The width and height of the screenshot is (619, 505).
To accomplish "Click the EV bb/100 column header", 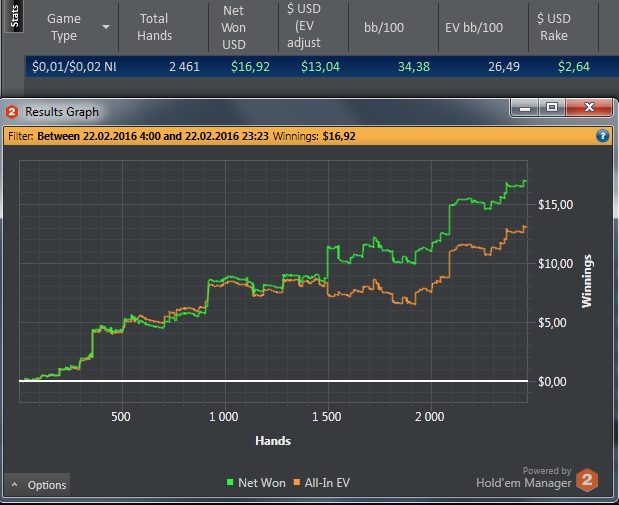I will [474, 27].
